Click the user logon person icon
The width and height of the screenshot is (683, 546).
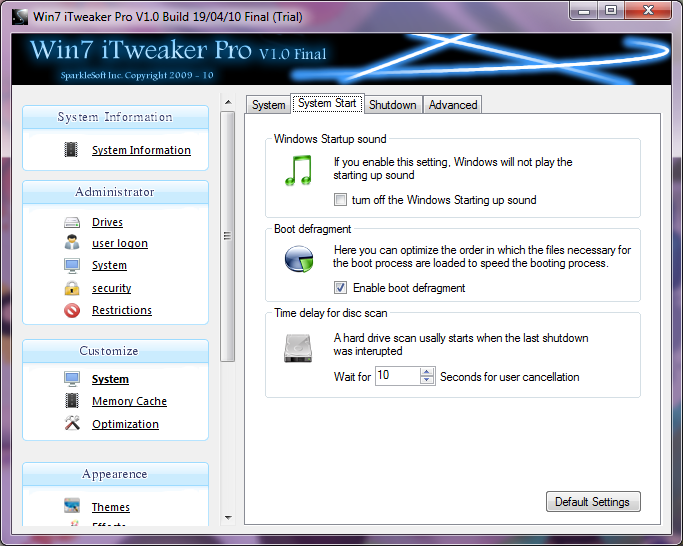(x=72, y=242)
